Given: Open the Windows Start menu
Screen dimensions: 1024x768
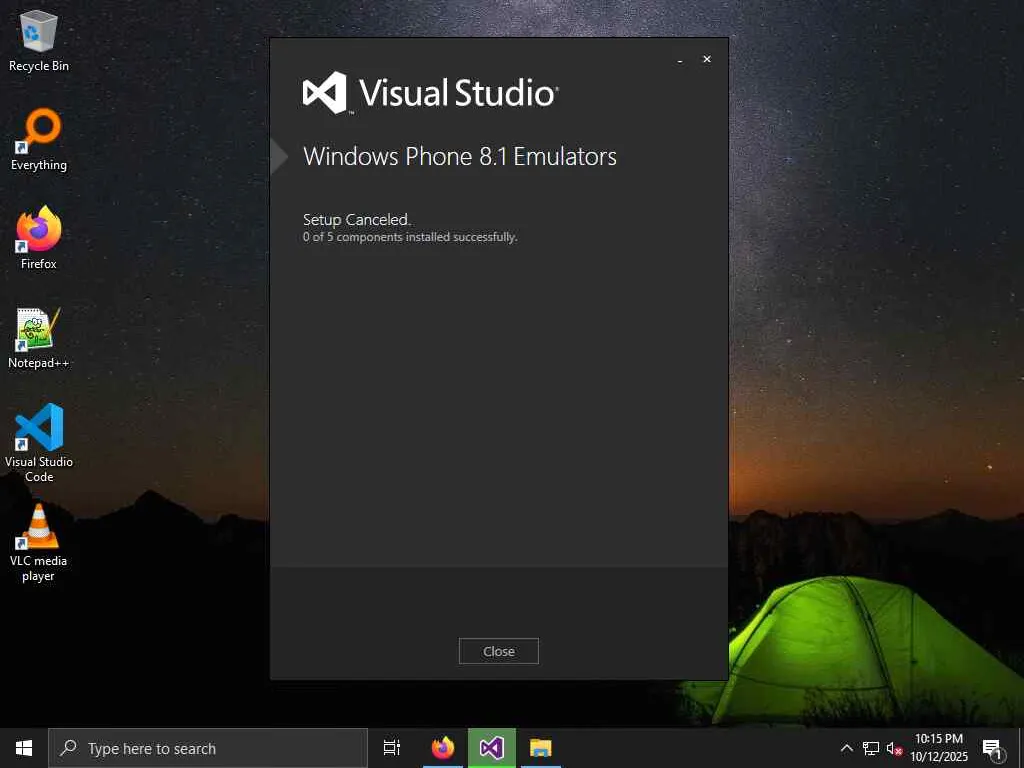Looking at the screenshot, I should tap(24, 748).
